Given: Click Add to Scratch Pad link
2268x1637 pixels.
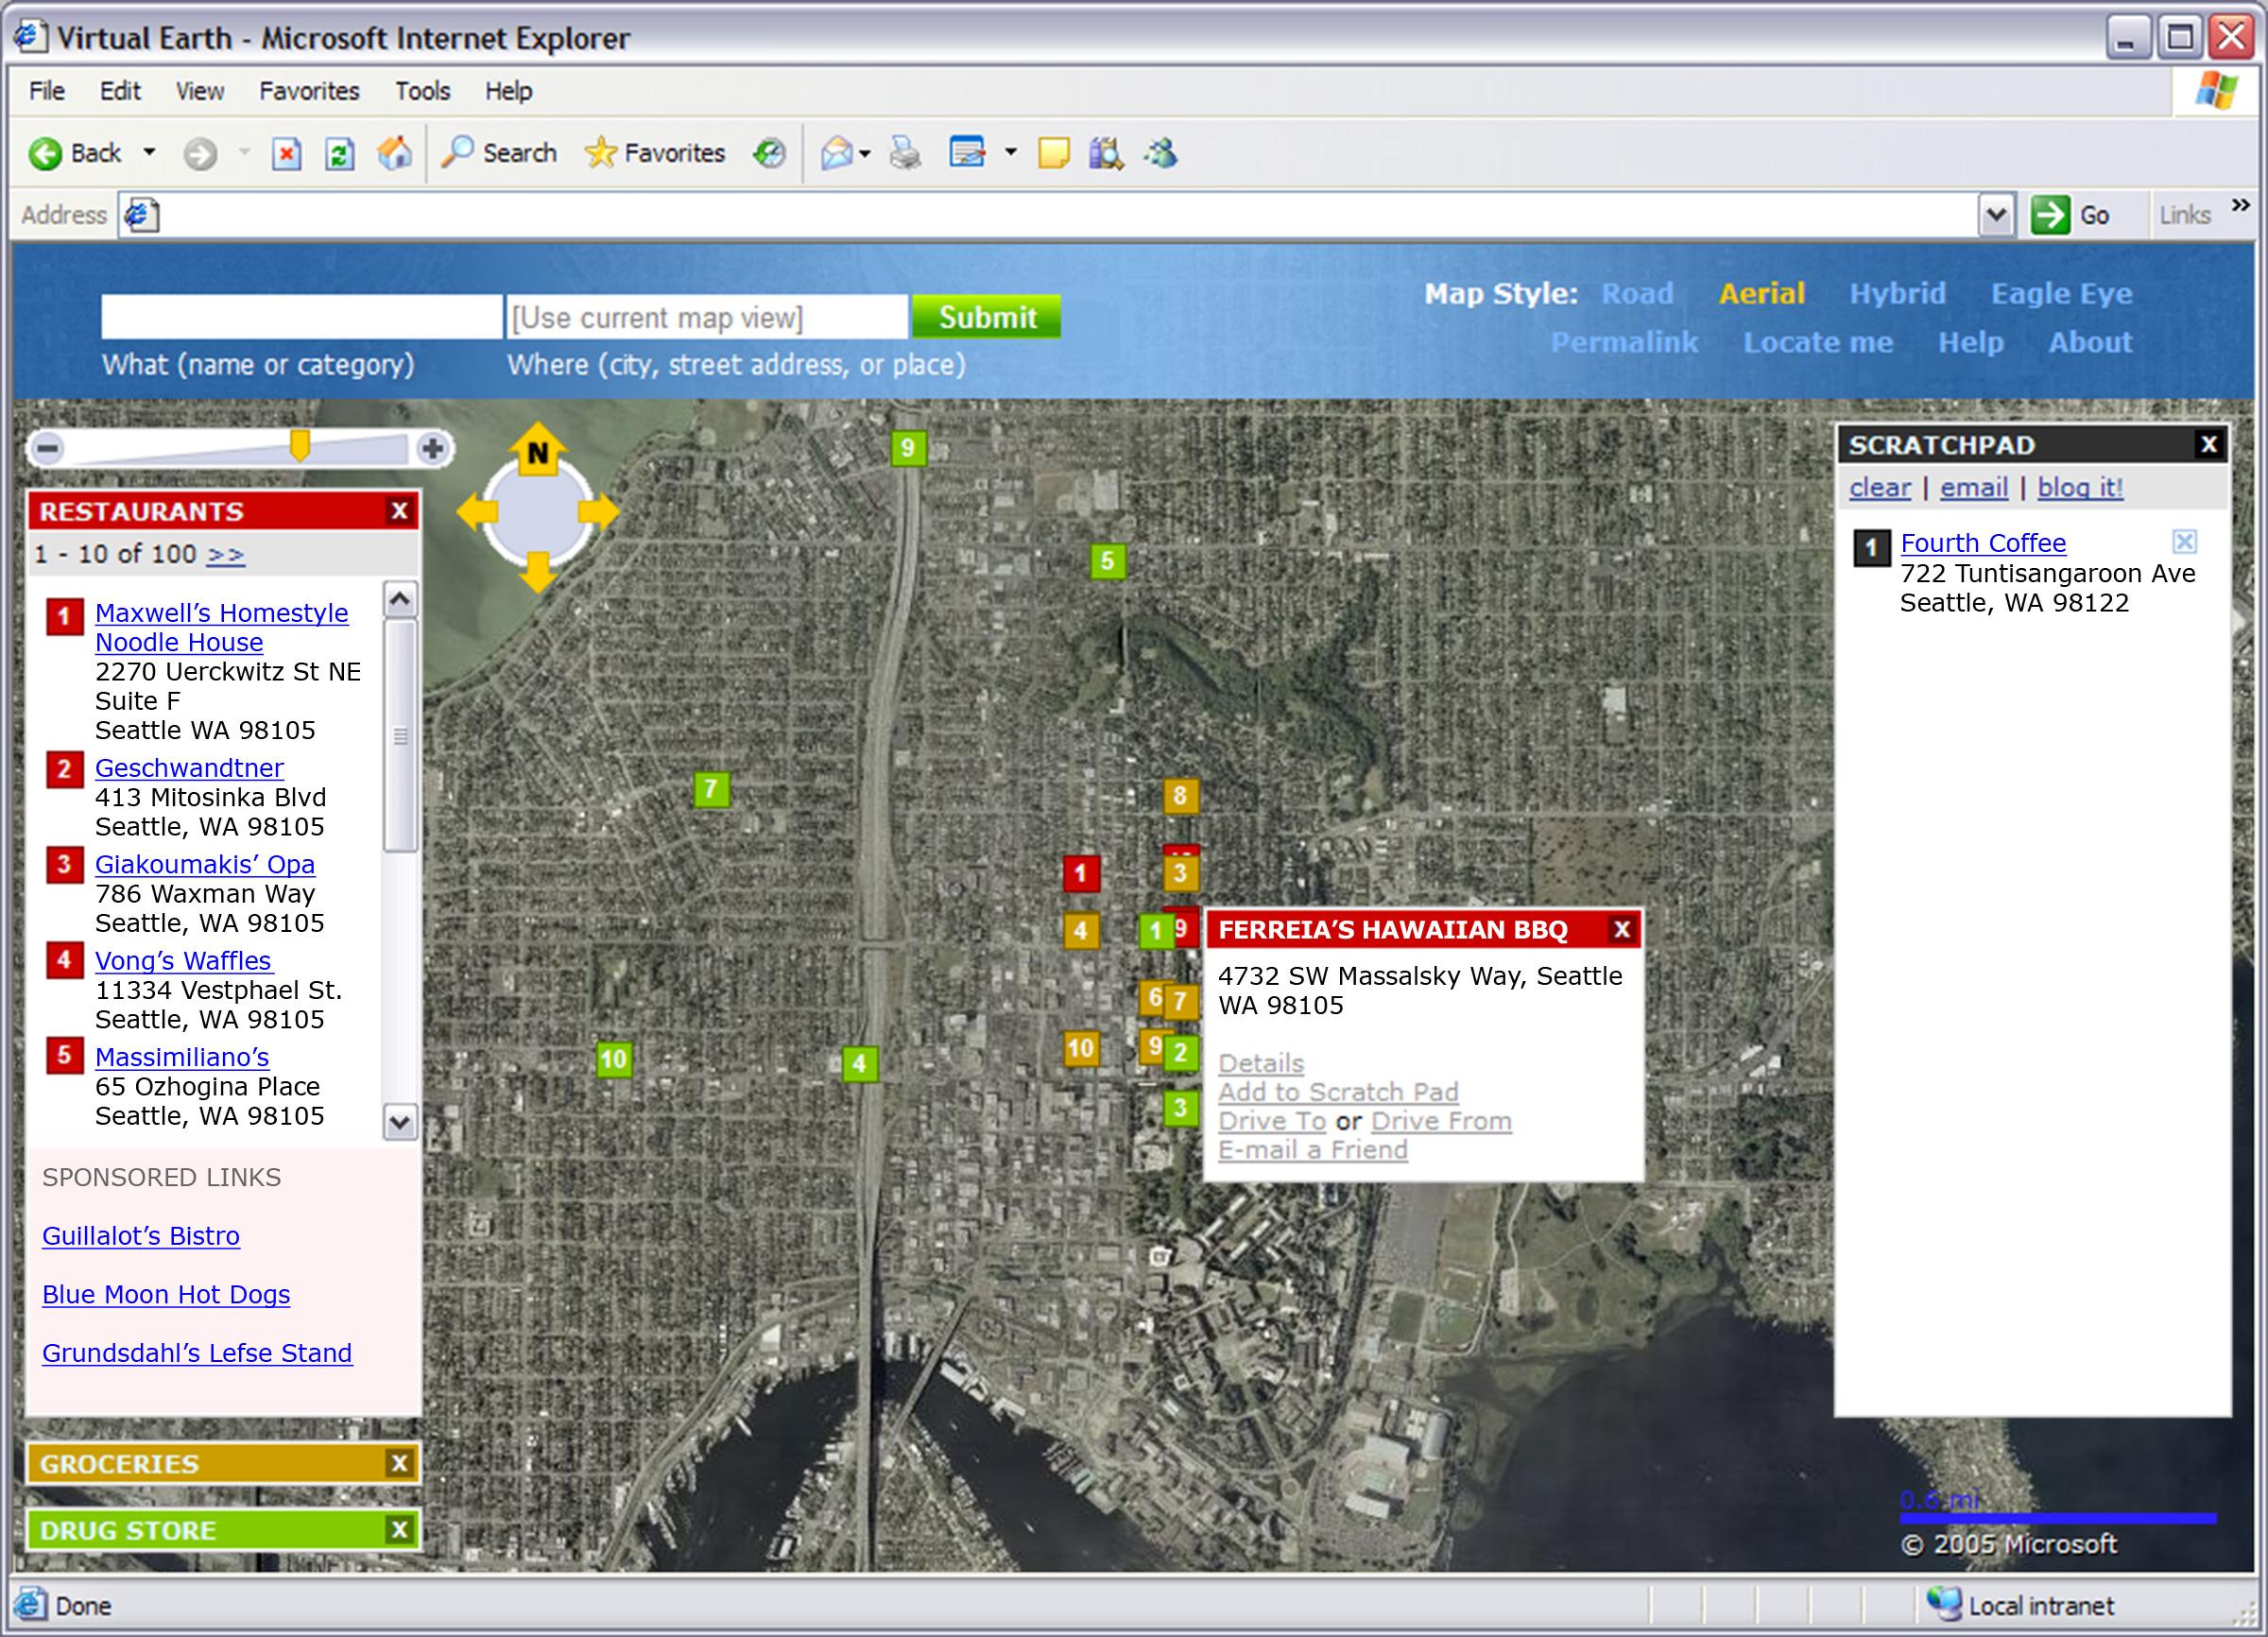Looking at the screenshot, I should coord(1338,1092).
